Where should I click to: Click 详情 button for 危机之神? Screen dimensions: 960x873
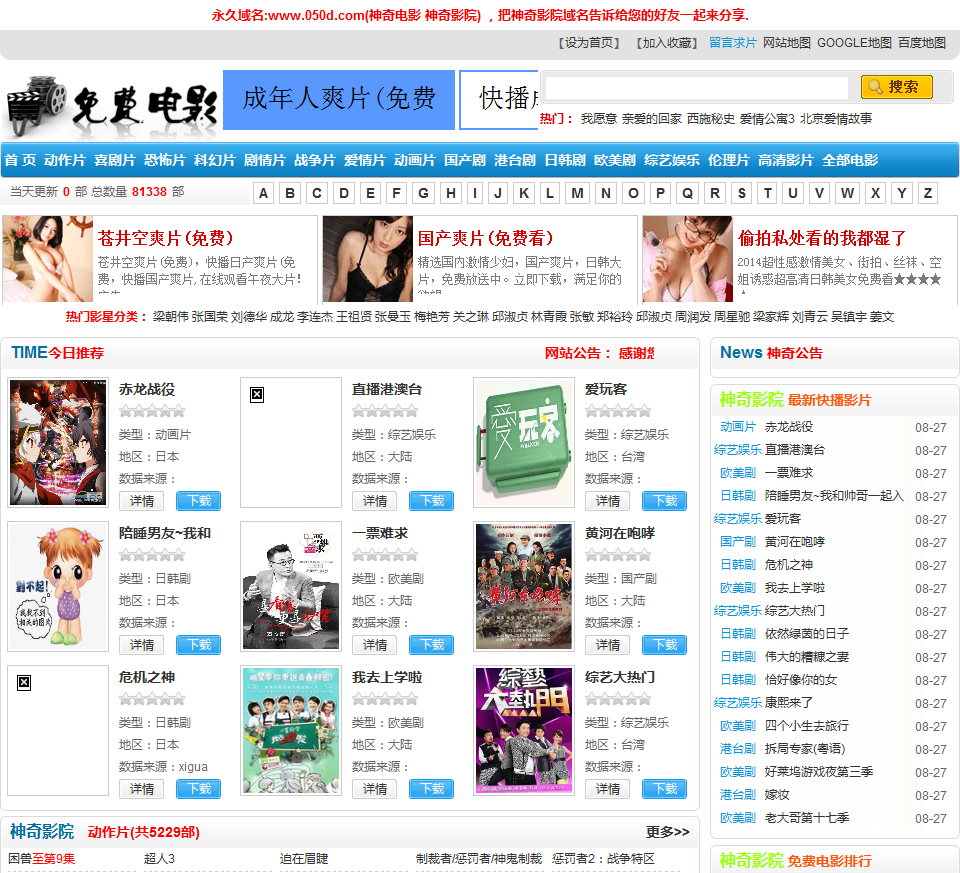click(141, 789)
